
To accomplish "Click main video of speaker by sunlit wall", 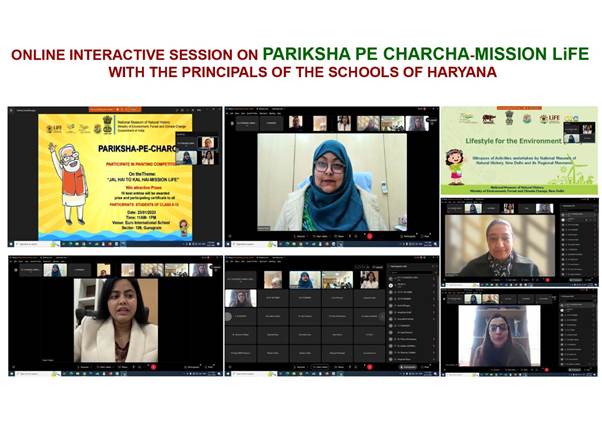I will point(500,246).
